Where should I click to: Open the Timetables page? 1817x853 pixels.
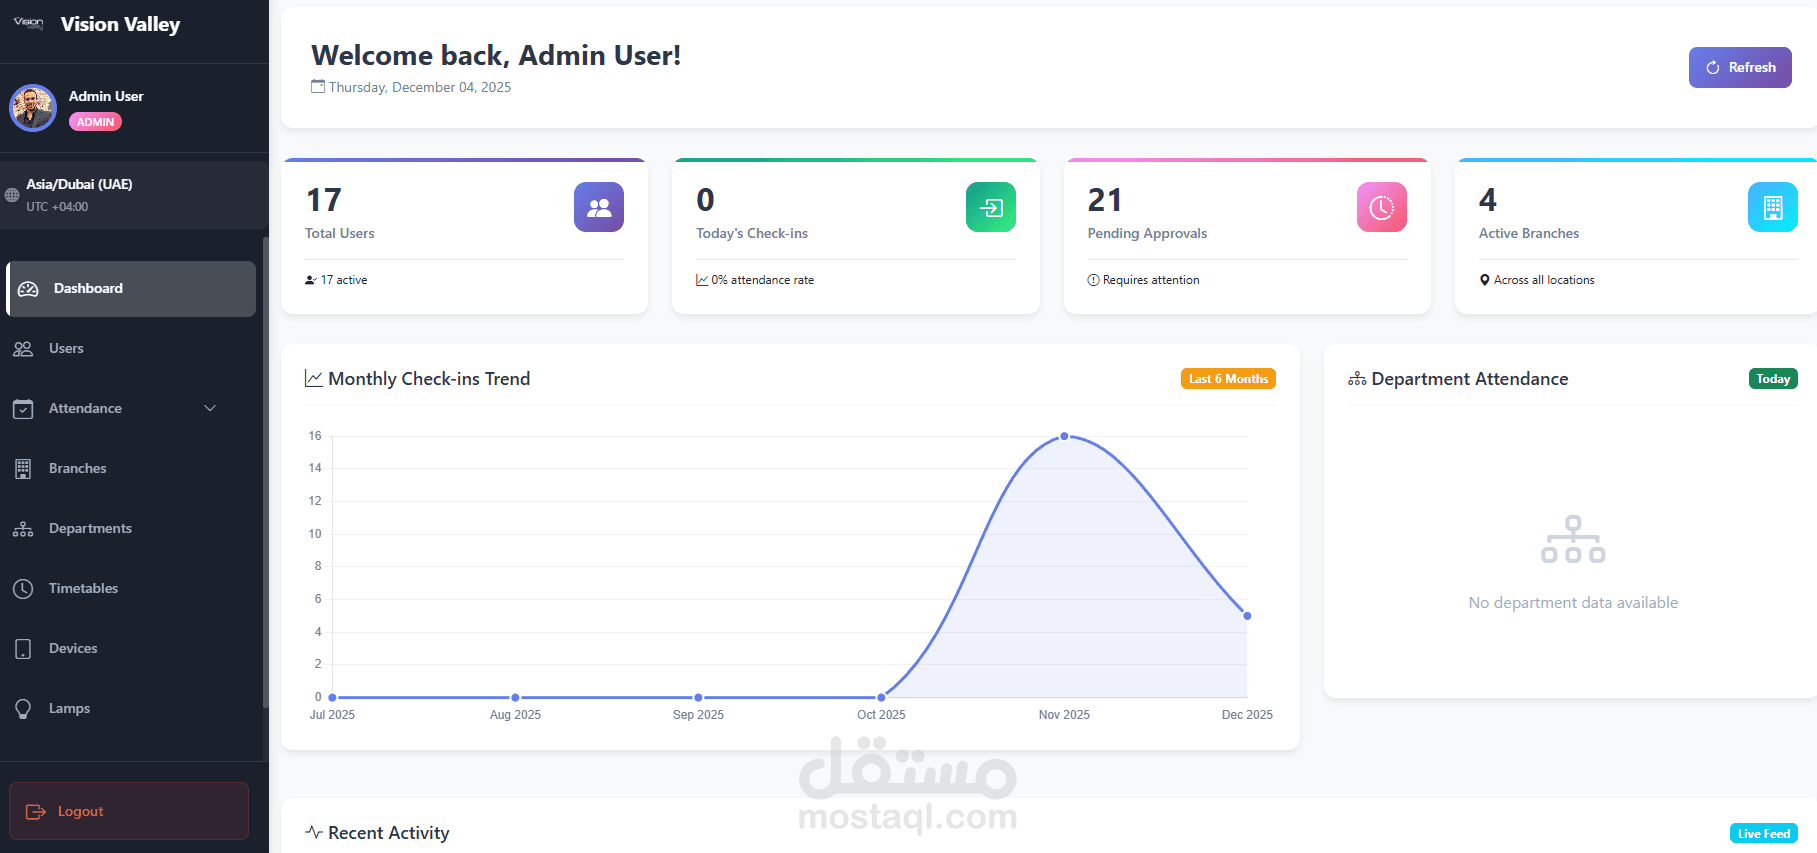pos(131,589)
